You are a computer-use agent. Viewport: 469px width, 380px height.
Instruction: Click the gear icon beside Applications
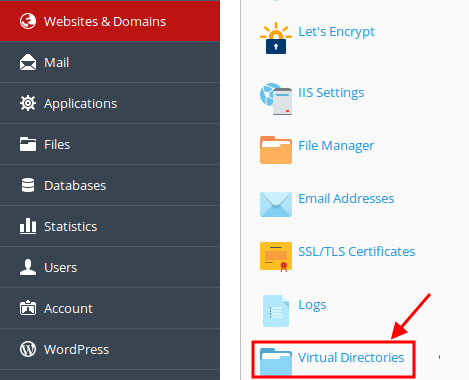click(x=28, y=103)
